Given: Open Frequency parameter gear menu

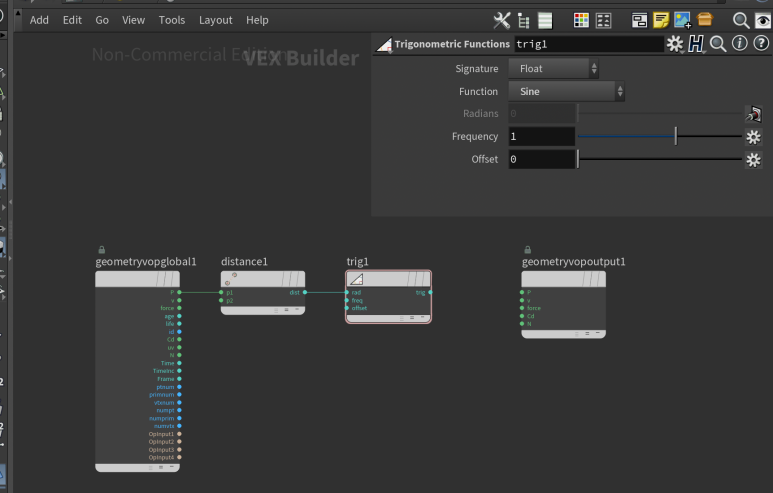Looking at the screenshot, I should pos(753,137).
